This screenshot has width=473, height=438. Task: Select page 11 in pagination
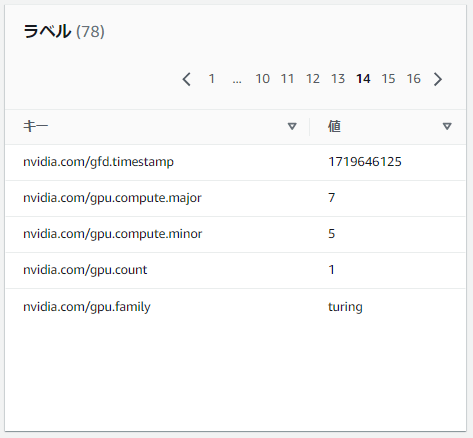(x=287, y=79)
